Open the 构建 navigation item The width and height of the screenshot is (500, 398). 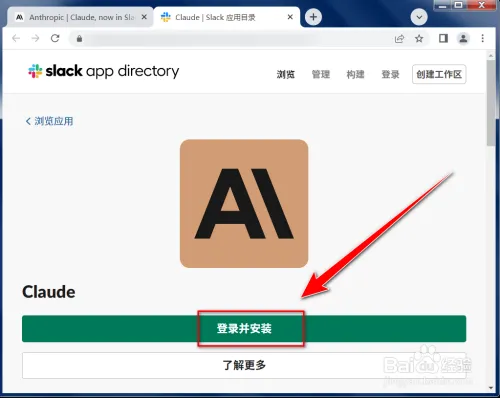pos(355,74)
